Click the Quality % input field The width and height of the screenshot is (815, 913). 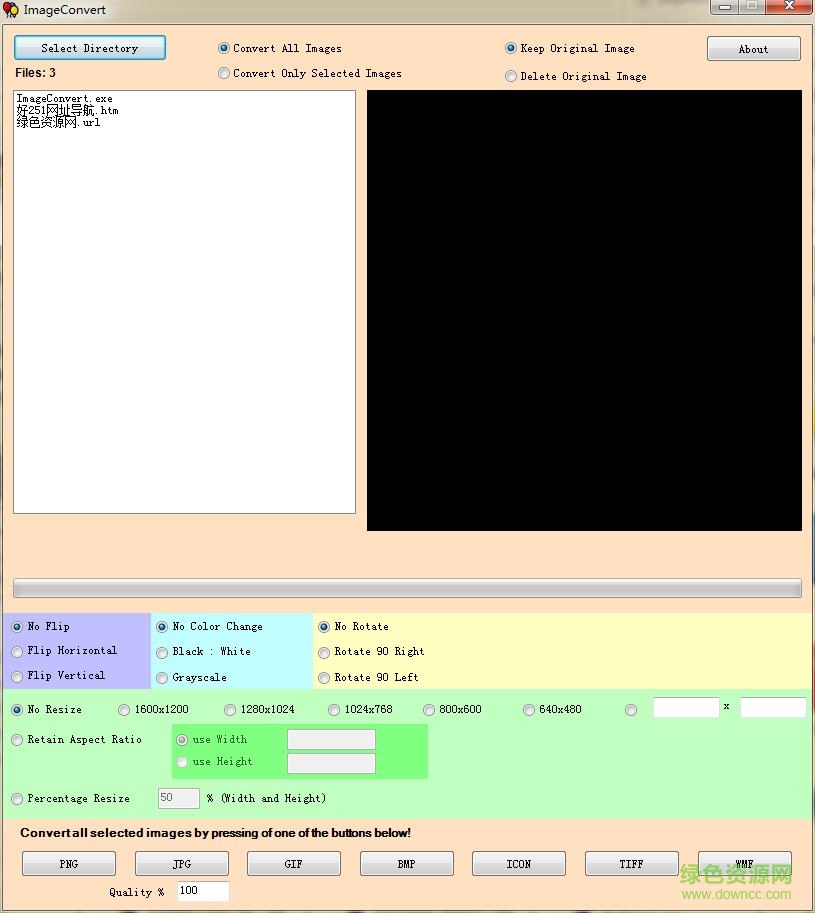pyautogui.click(x=203, y=891)
